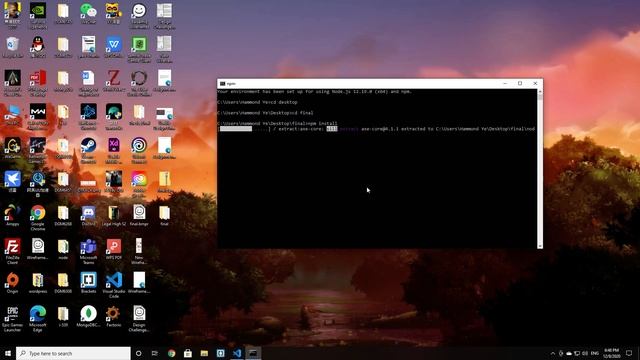Open the Modern Warfare MW desktop icon
The image size is (640, 360).
pos(38,116)
